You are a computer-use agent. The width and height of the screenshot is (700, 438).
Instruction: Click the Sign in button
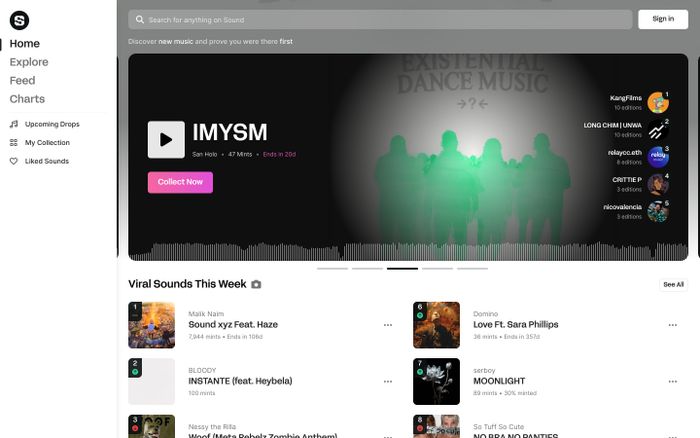point(663,19)
